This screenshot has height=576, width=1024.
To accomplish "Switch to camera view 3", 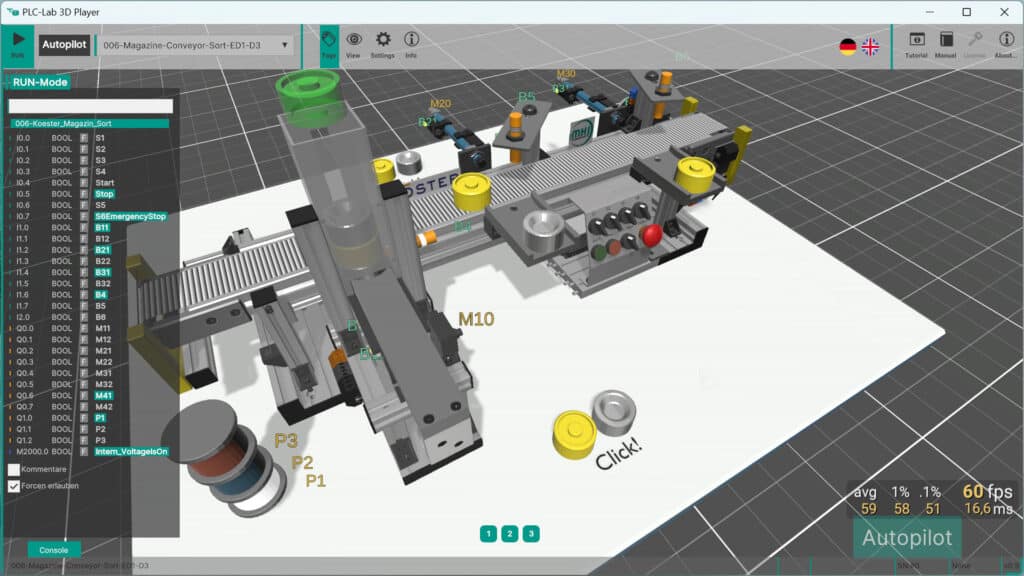I will [531, 534].
